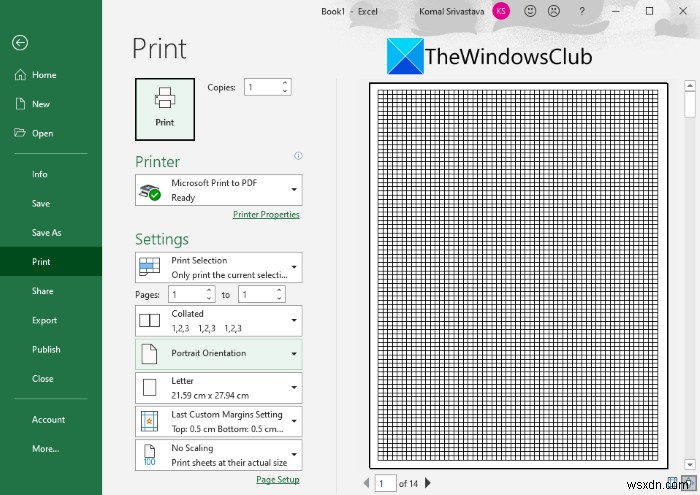The image size is (700, 495).
Task: Decrease the Pages from value
Action: [x=209, y=299]
